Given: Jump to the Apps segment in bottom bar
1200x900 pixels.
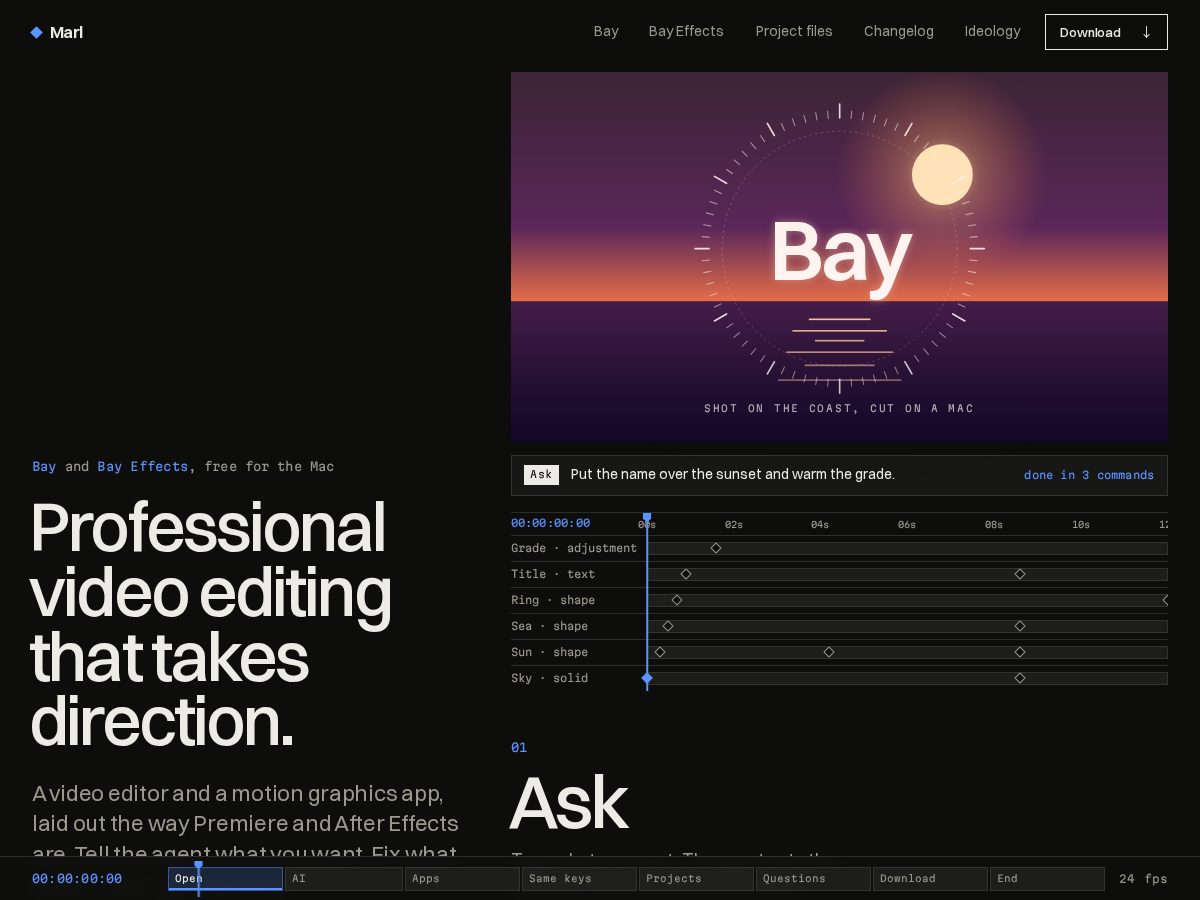Looking at the screenshot, I should [461, 879].
